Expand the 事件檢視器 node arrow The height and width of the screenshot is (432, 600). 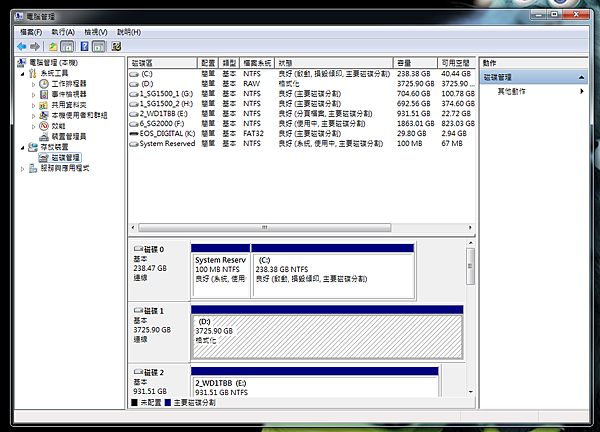[33, 95]
